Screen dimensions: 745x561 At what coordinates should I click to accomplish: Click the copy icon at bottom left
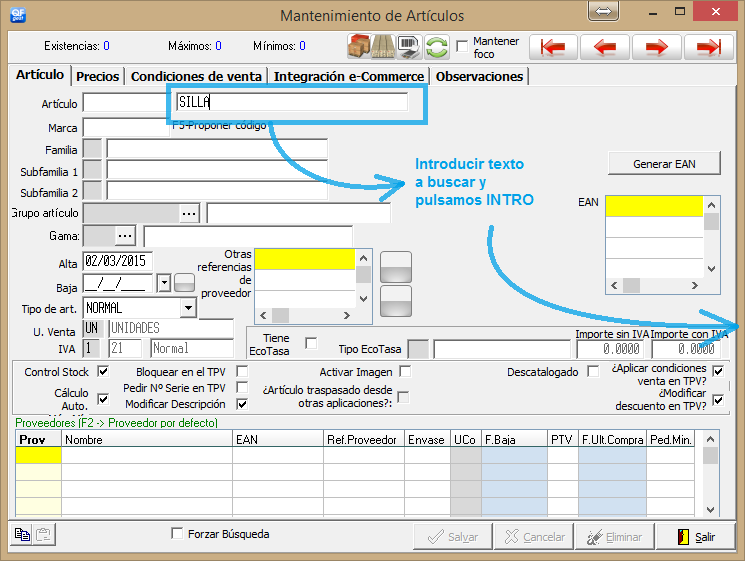coord(22,534)
